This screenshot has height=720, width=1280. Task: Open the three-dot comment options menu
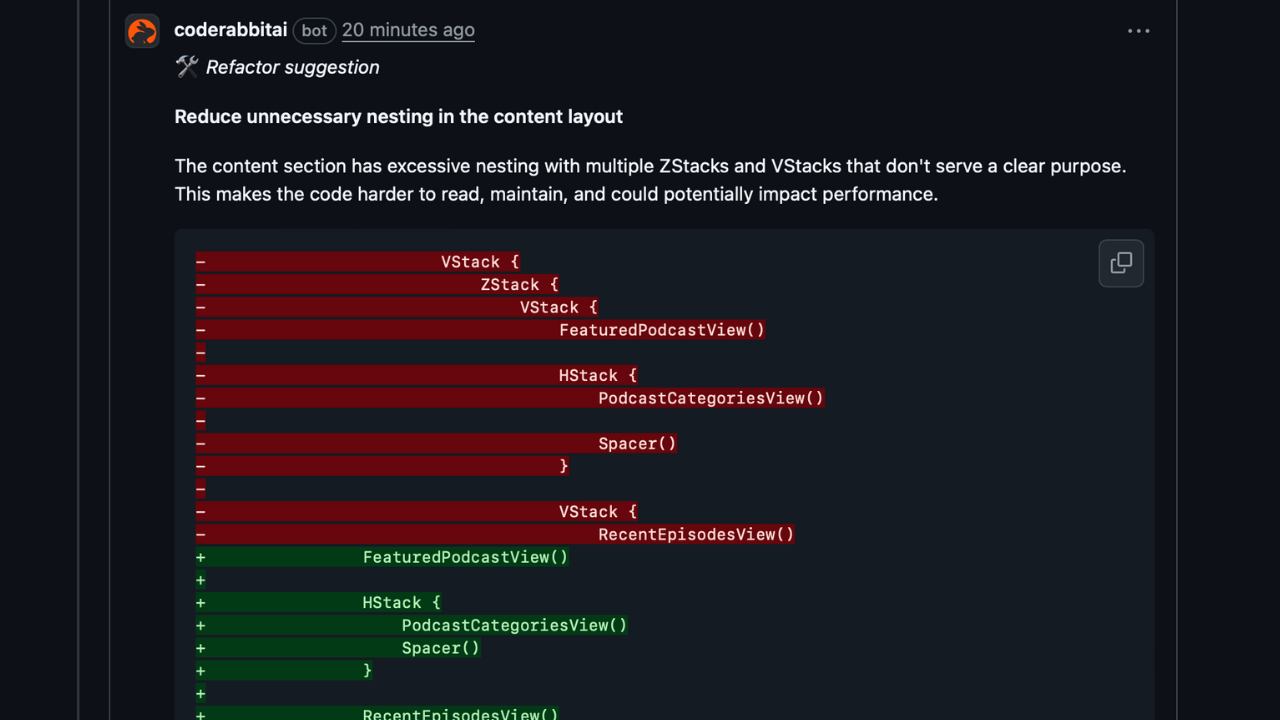click(x=1138, y=31)
